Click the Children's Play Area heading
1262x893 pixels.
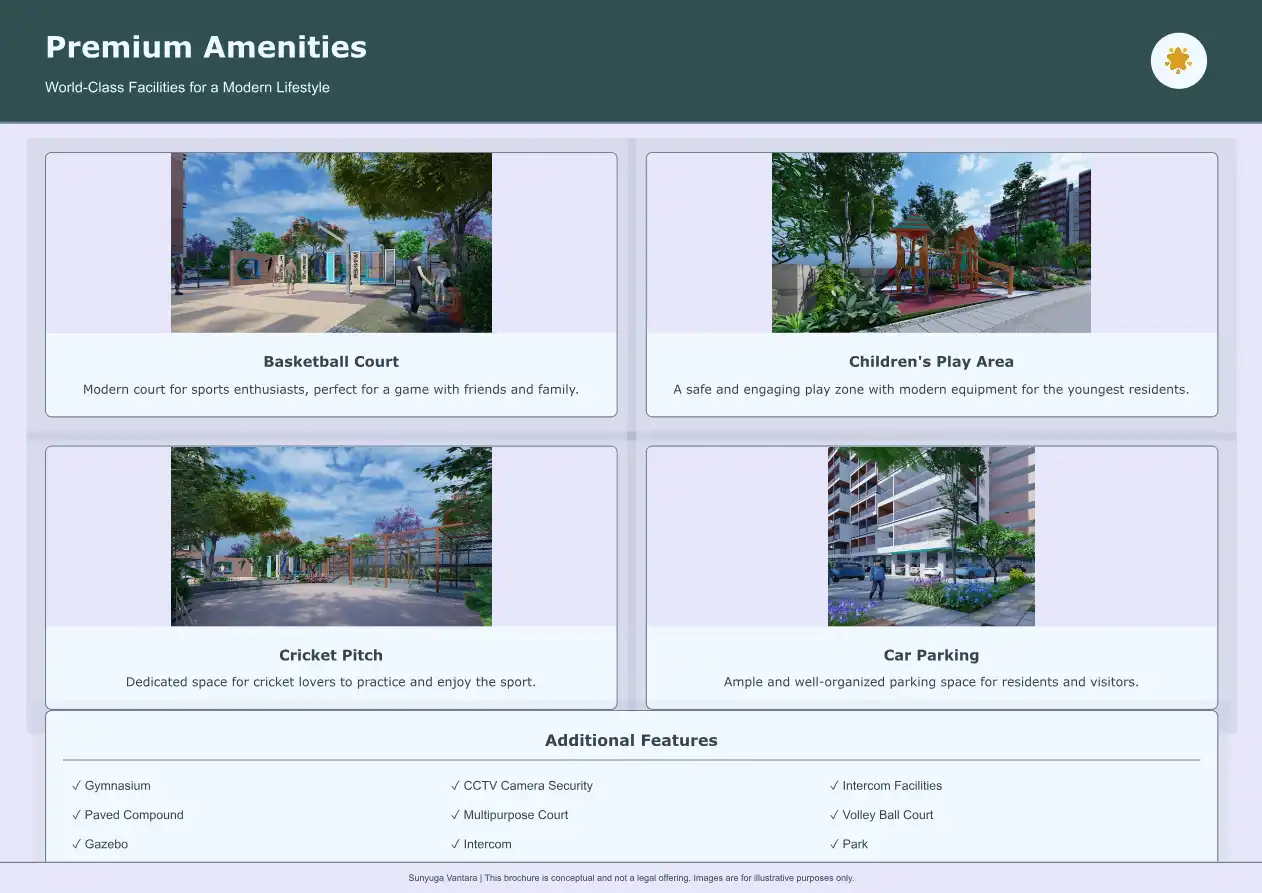pos(931,362)
